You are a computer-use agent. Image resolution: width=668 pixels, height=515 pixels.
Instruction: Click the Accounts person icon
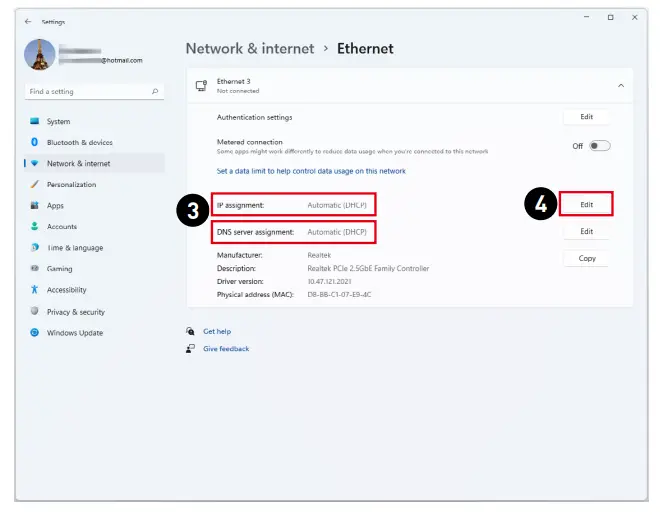click(x=35, y=227)
